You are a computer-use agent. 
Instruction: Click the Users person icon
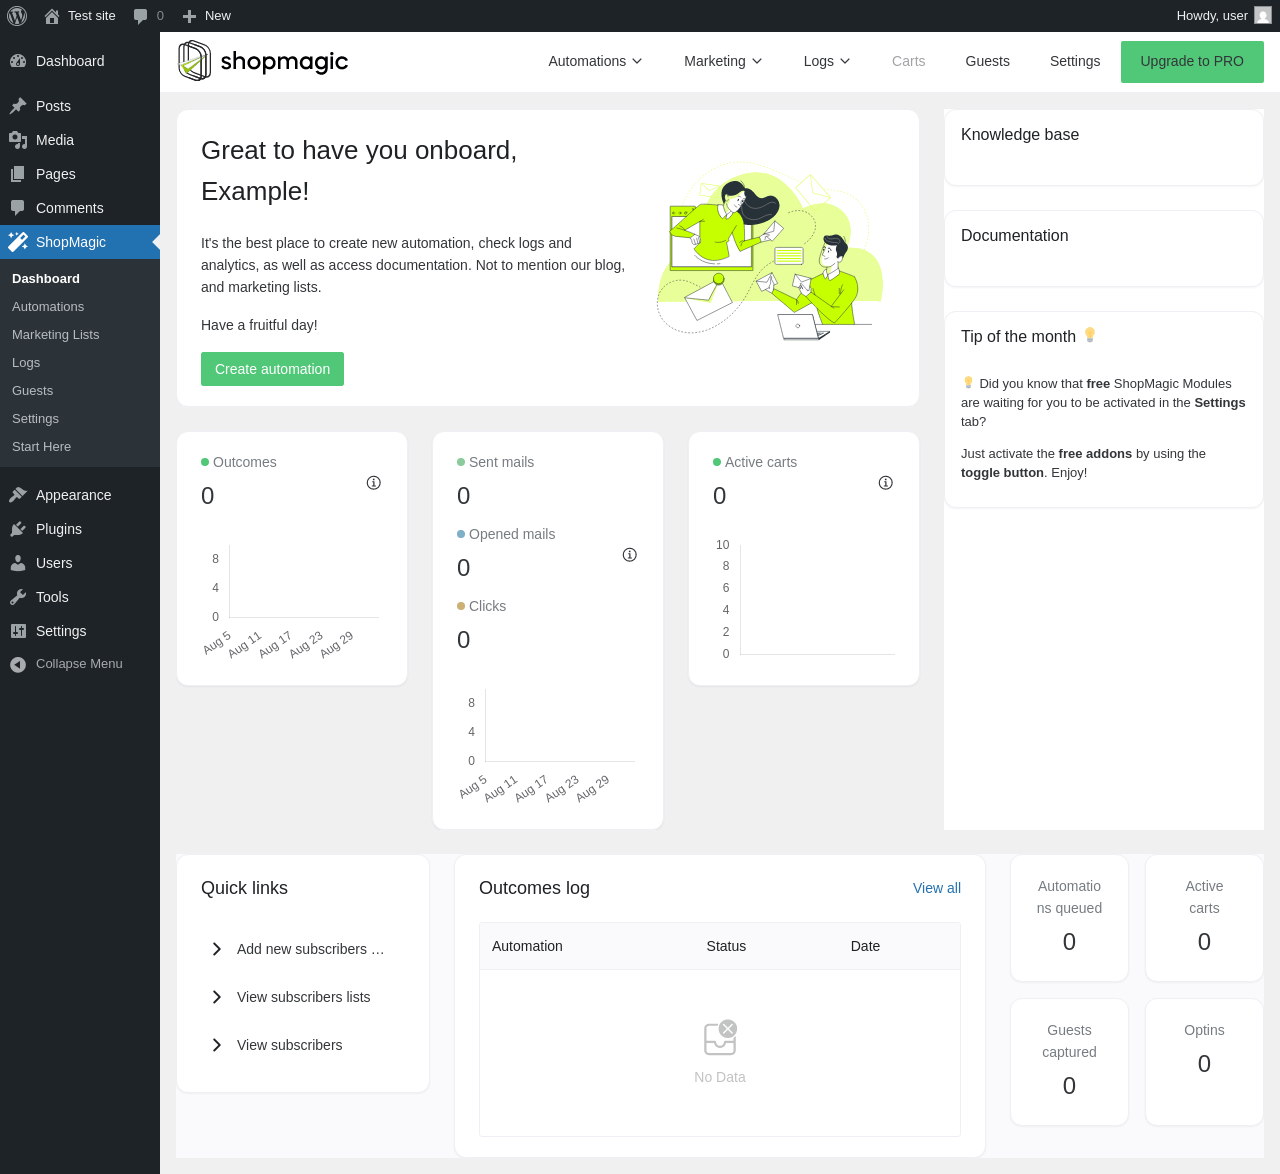pos(18,563)
